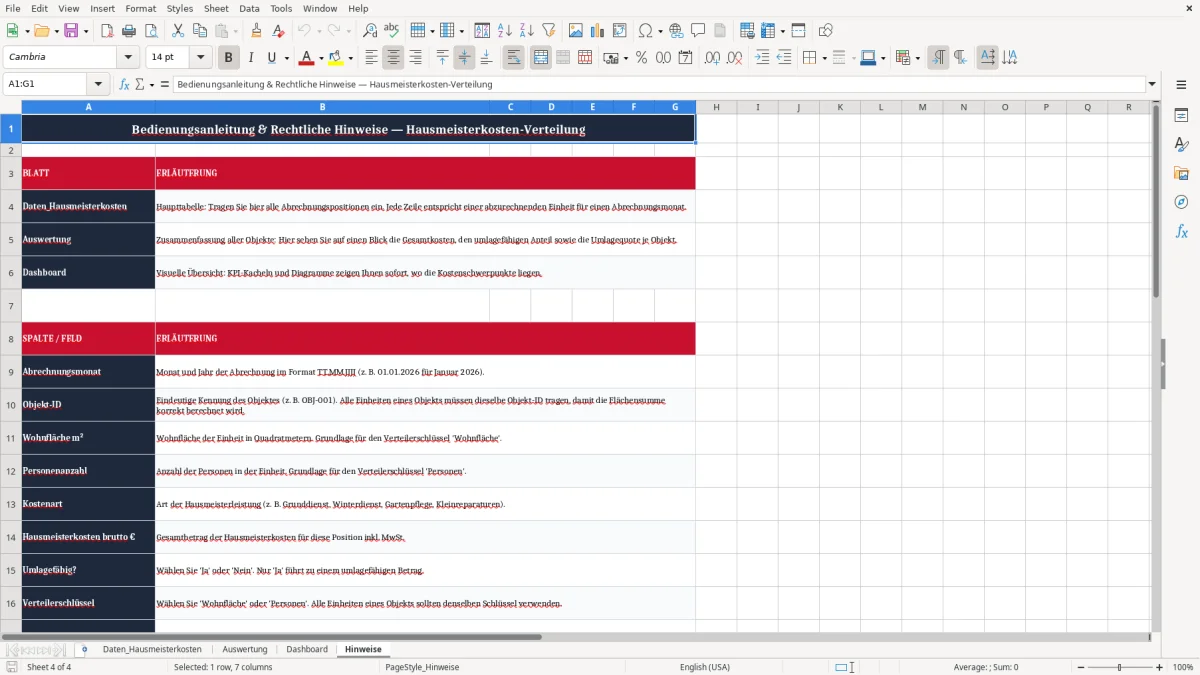1200x675 pixels.
Task: Open background color dropdown arrow
Action: 350,58
